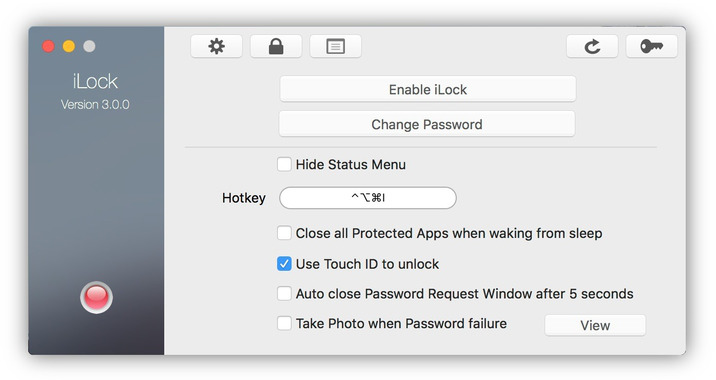Image resolution: width=716 pixels, height=380 pixels.
Task: Click the red status indicator orb
Action: click(x=96, y=297)
